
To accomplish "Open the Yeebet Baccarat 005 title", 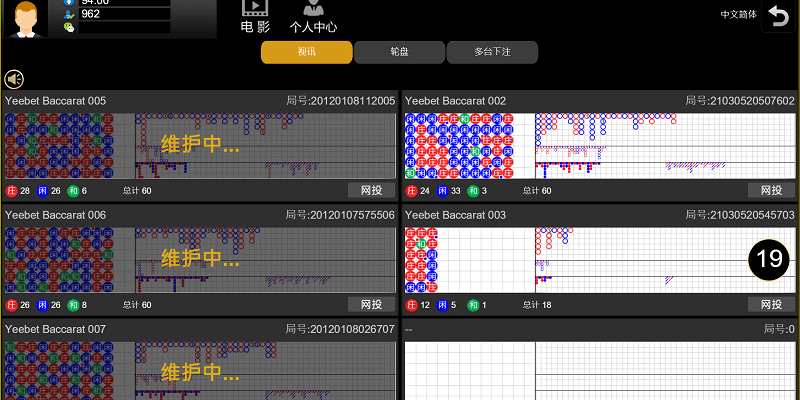I will coord(56,101).
